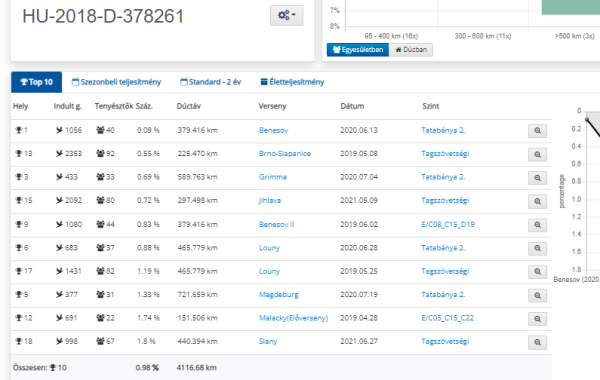The image size is (600, 380).
Task: Click the Dúctáv column header
Action: [189, 106]
